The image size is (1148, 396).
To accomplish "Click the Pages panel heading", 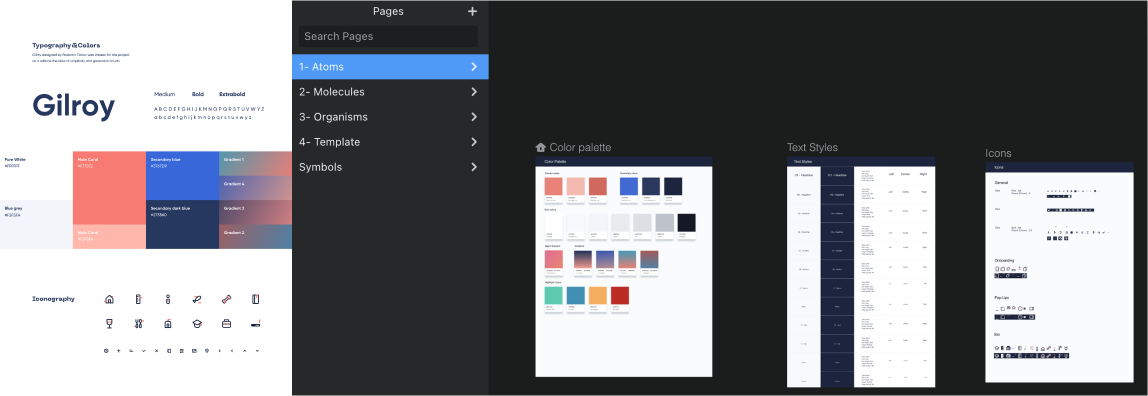I will [388, 11].
